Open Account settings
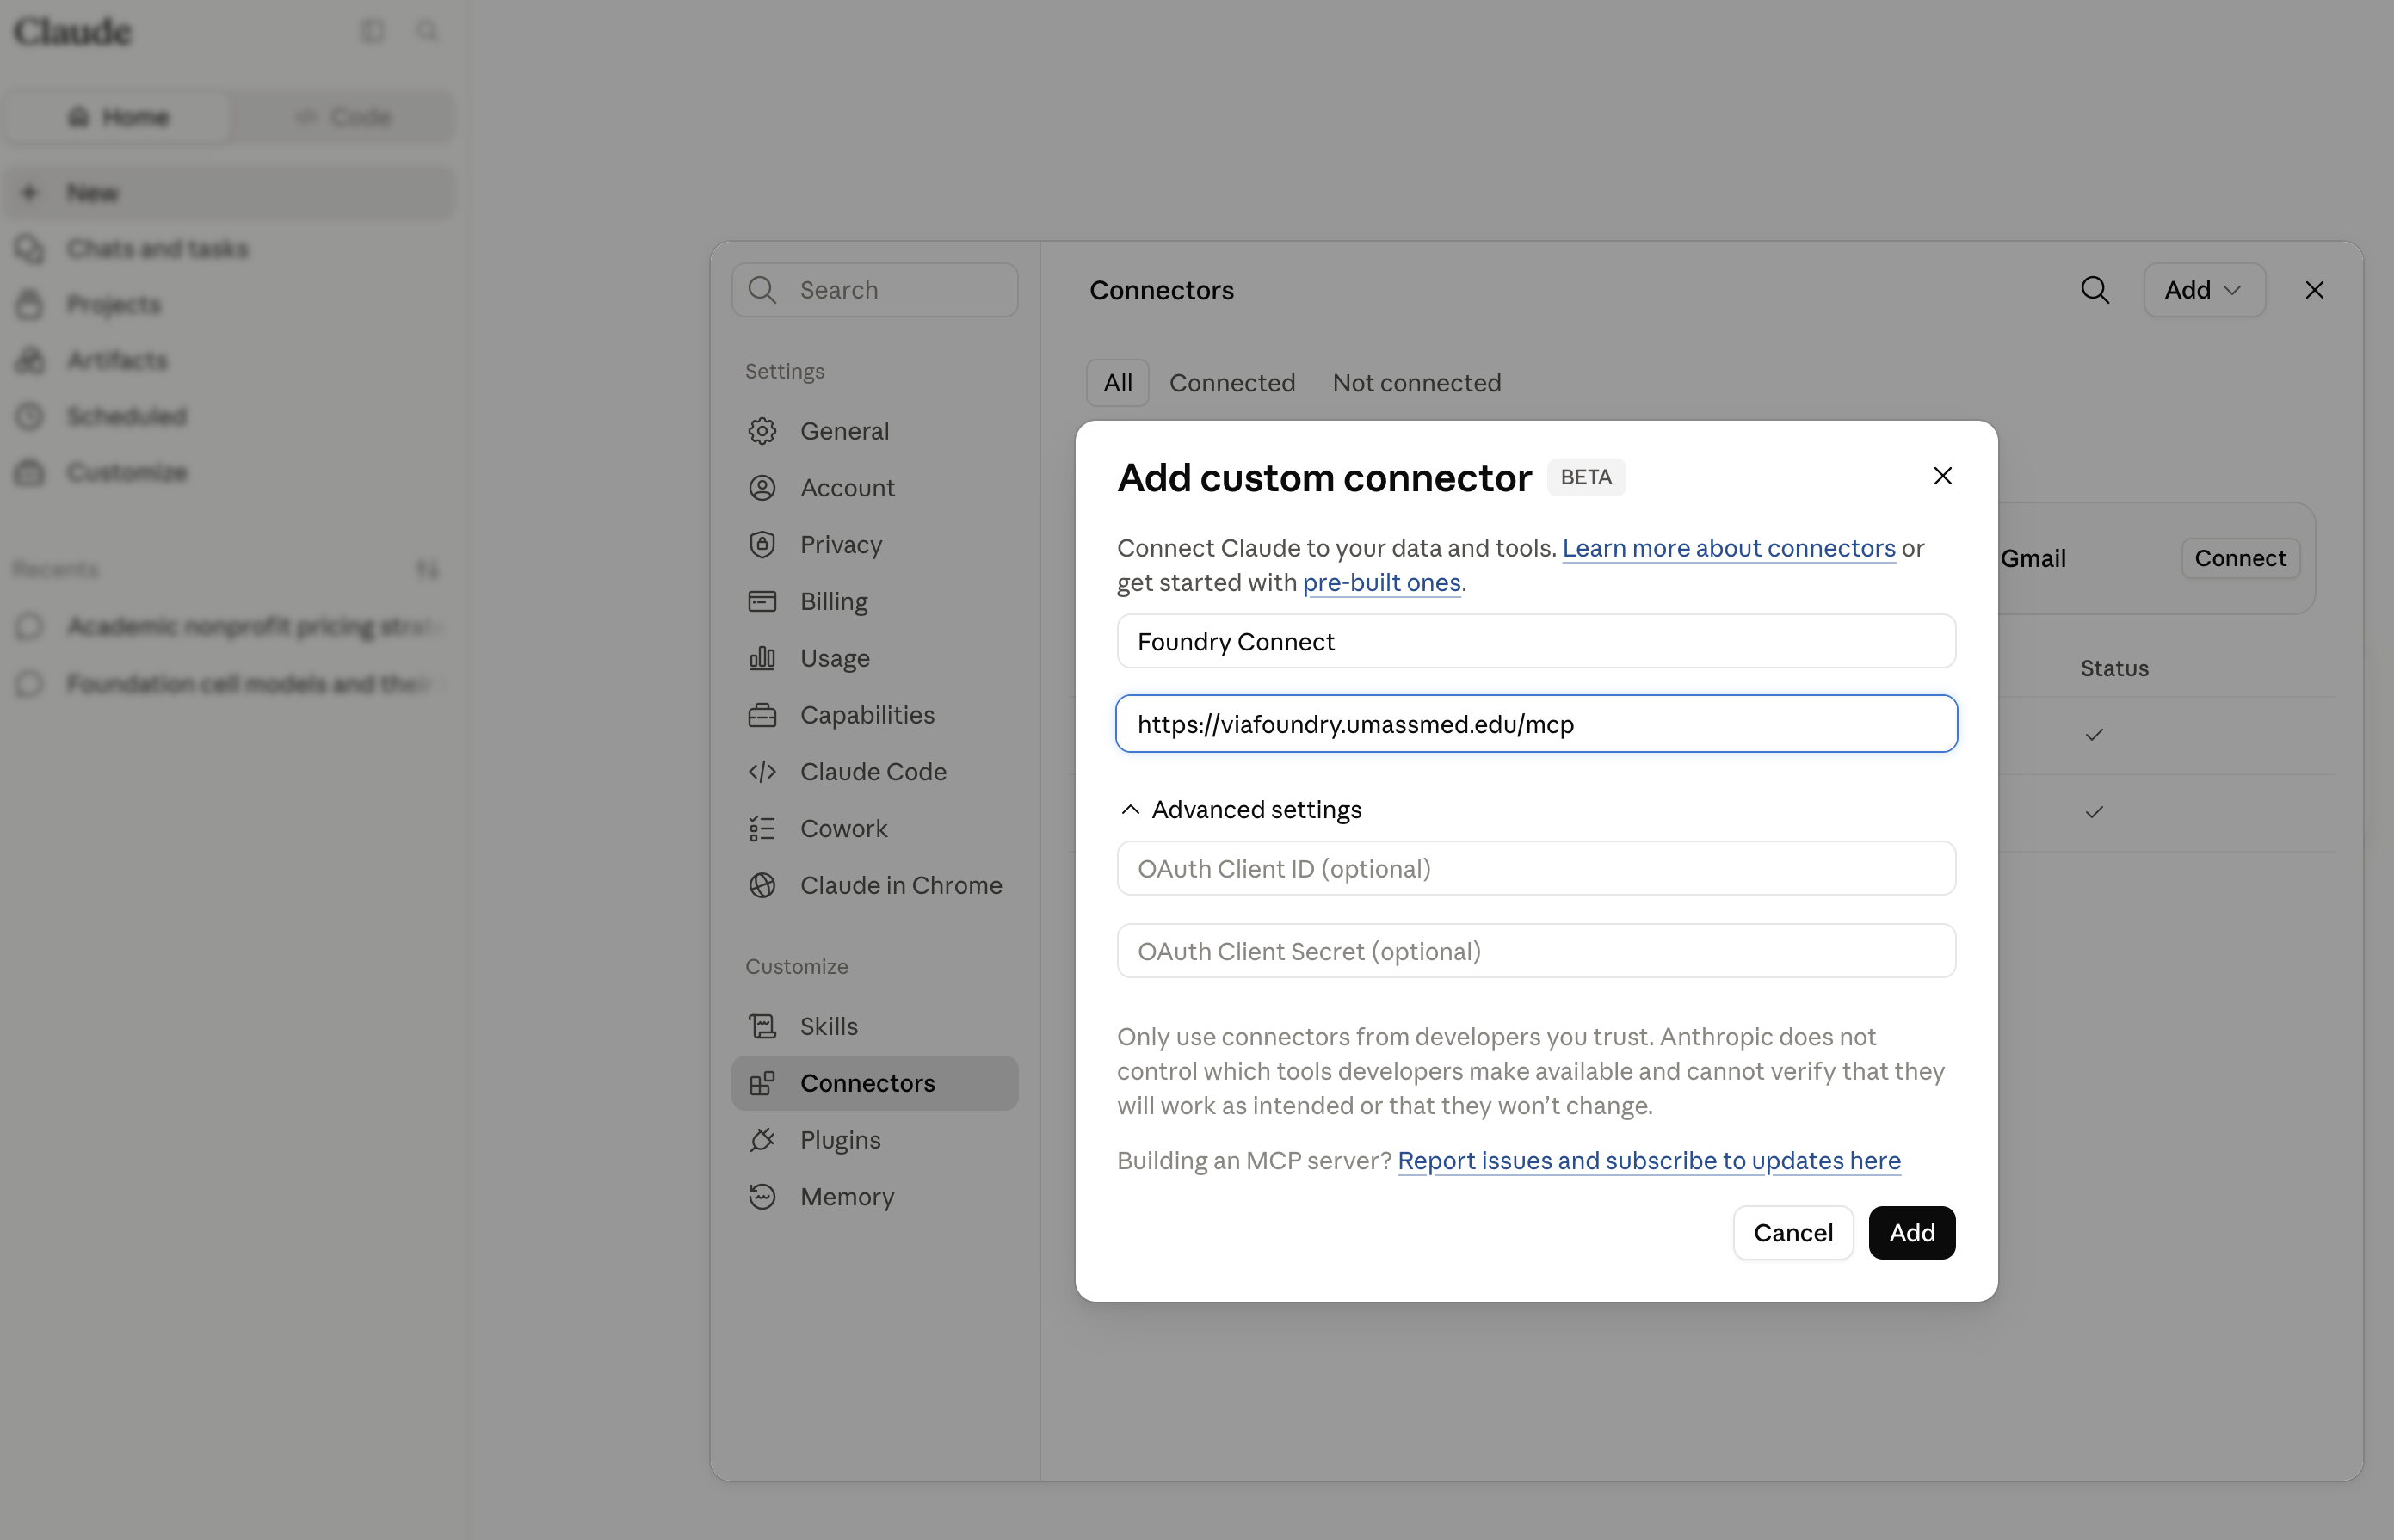The image size is (2394, 1540). [874, 488]
